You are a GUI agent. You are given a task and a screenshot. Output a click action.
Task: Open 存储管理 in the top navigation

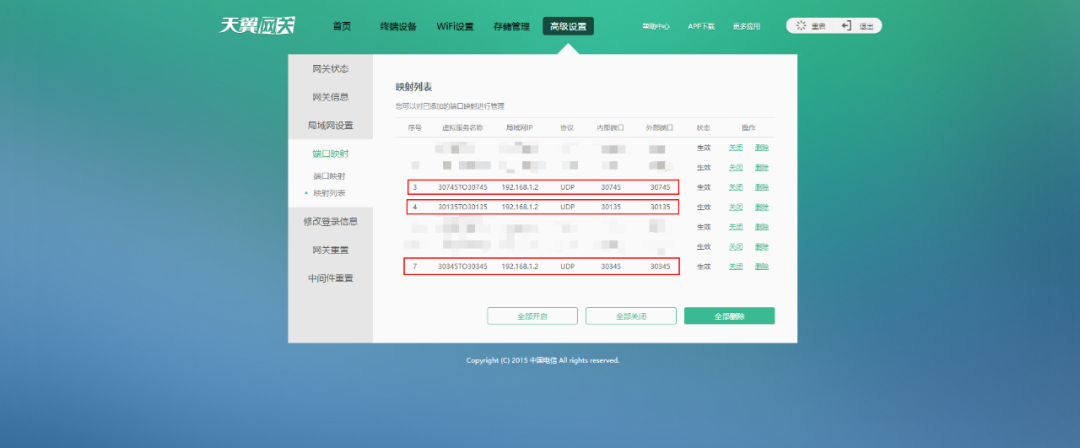click(x=511, y=27)
